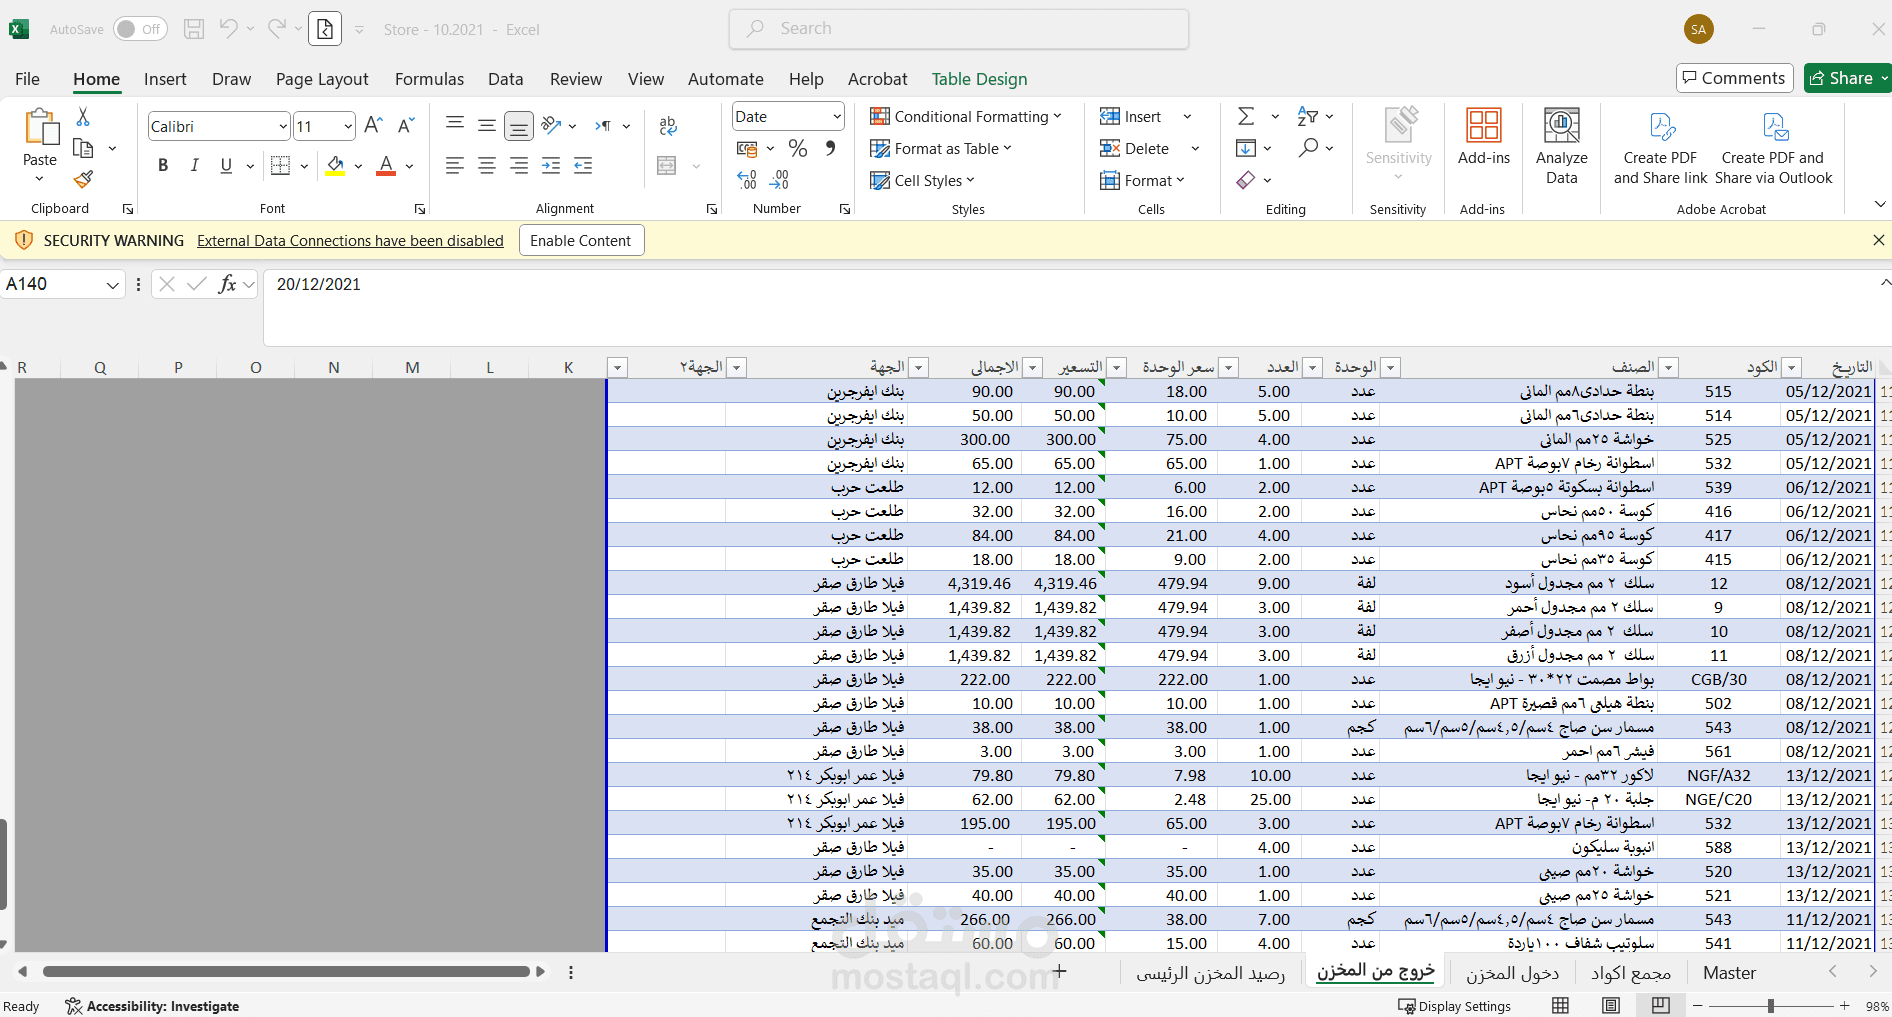
Task: Open Display Settings in status bar
Action: (x=1454, y=1006)
